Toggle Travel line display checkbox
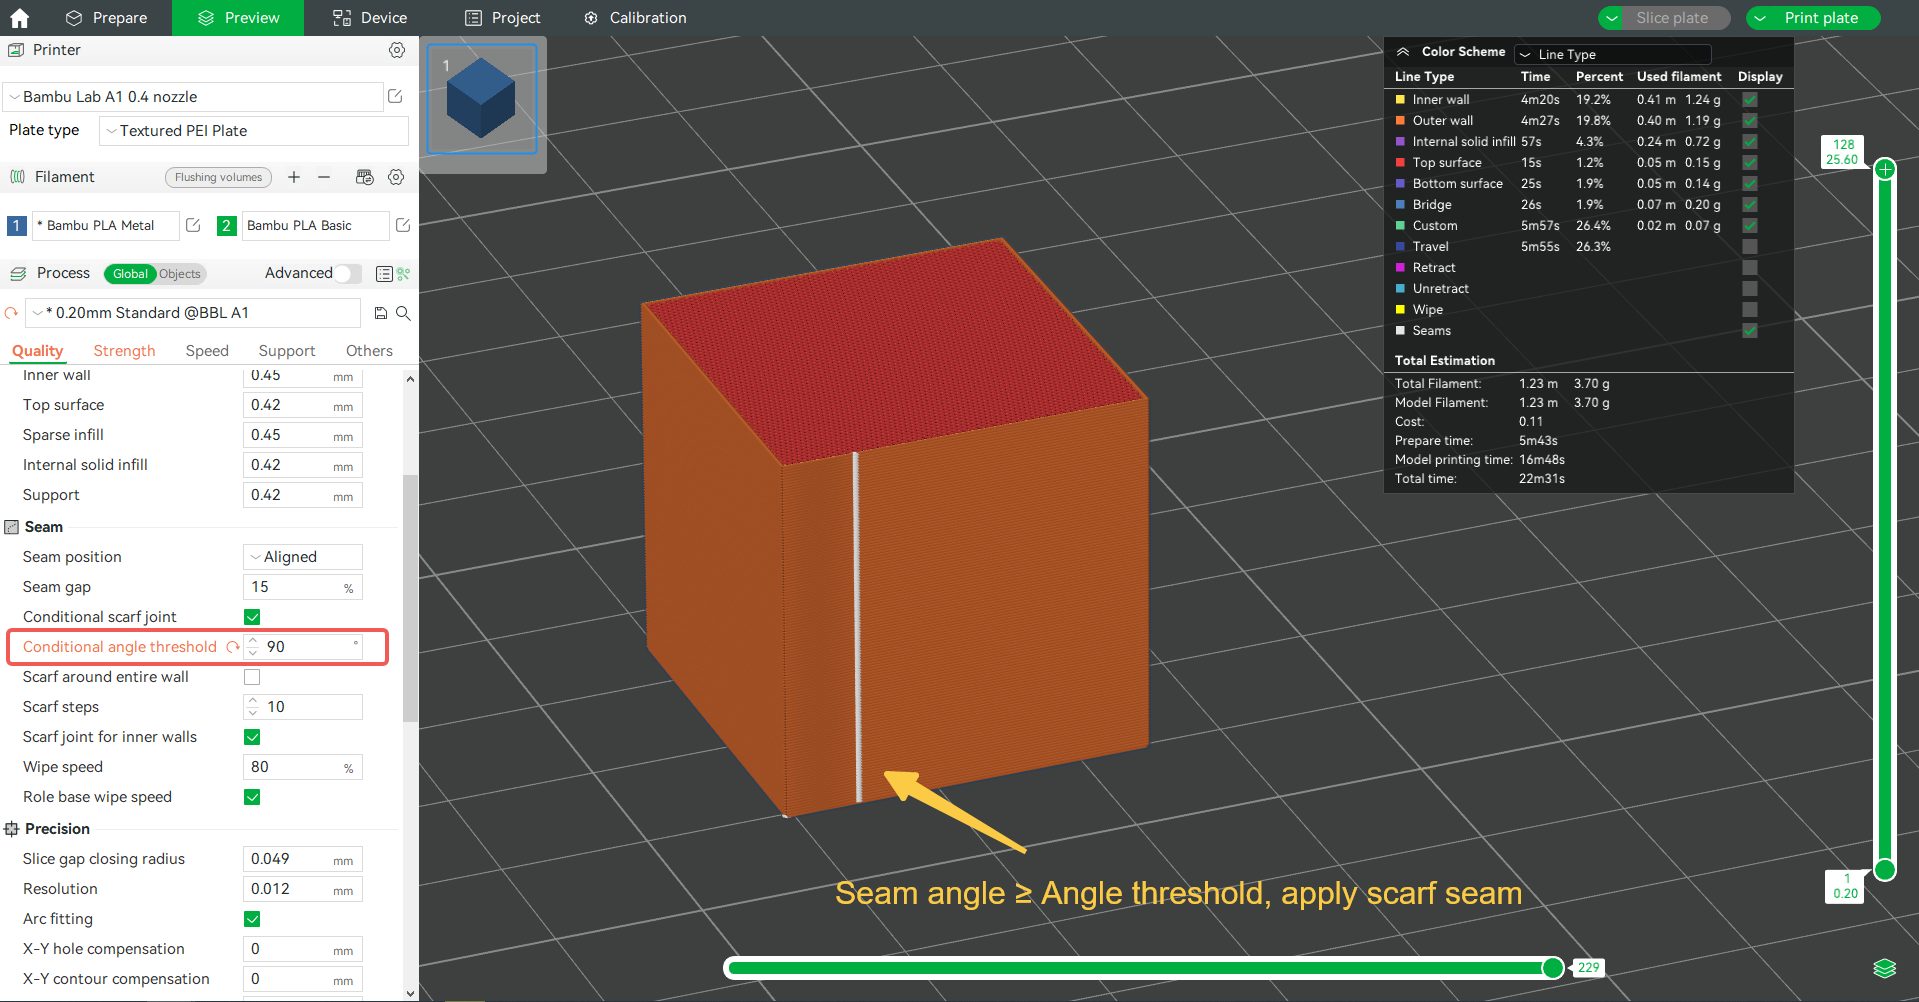Image resolution: width=1919 pixels, height=1002 pixels. [1749, 247]
